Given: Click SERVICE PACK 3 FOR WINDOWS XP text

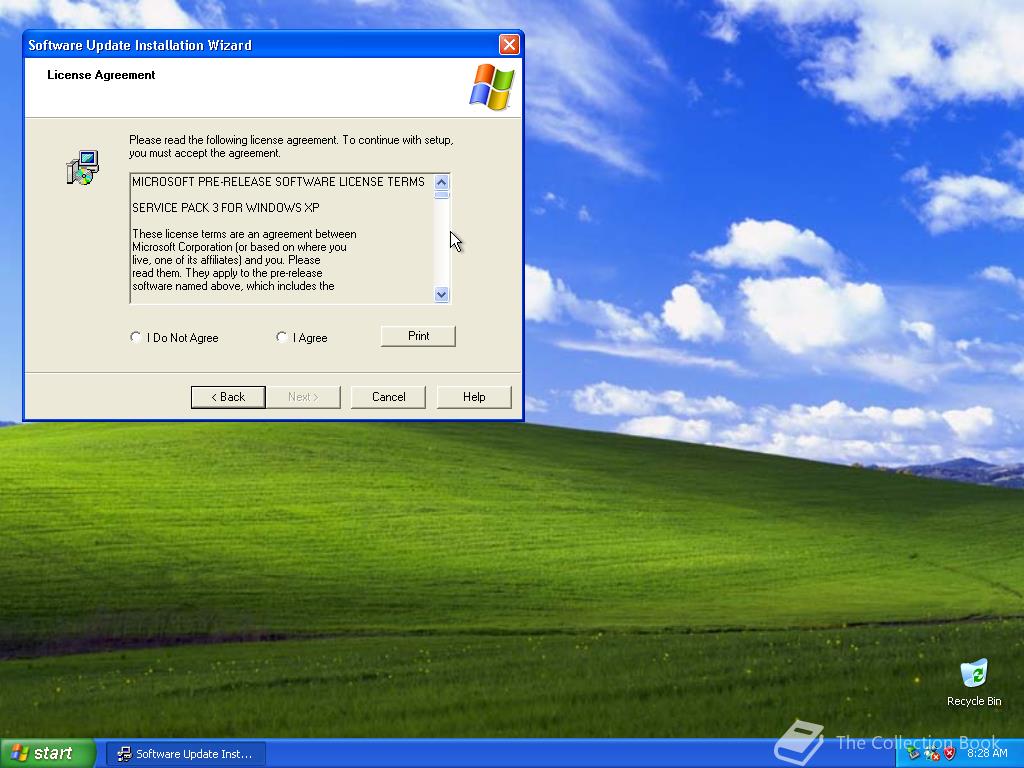Looking at the screenshot, I should [226, 208].
